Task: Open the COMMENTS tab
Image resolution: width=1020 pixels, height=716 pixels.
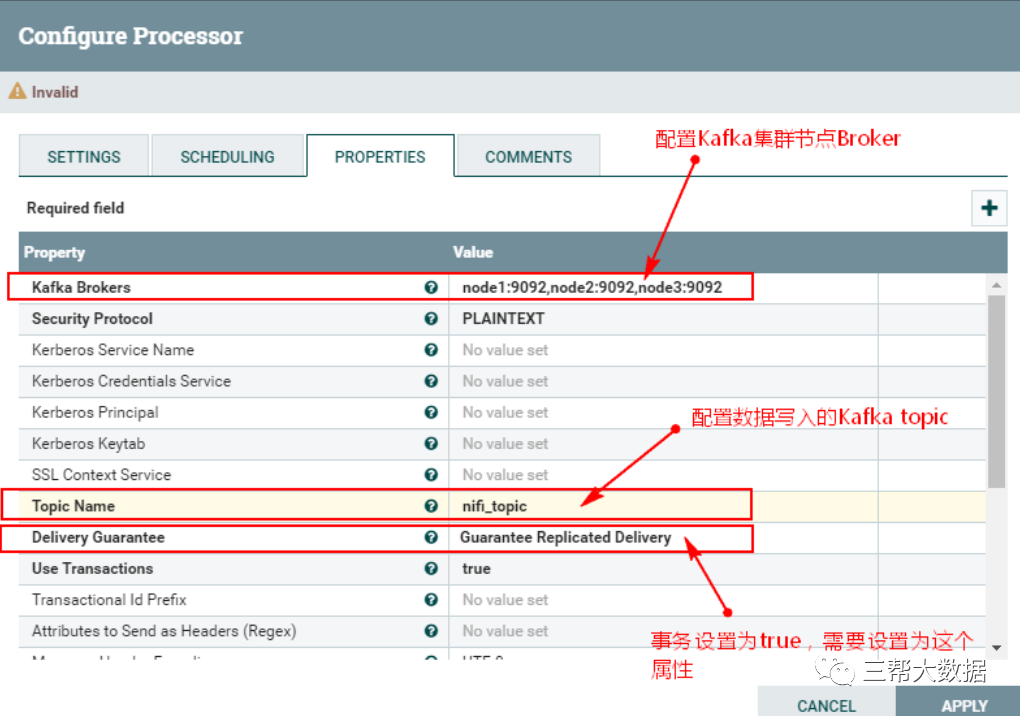Action: click(528, 157)
